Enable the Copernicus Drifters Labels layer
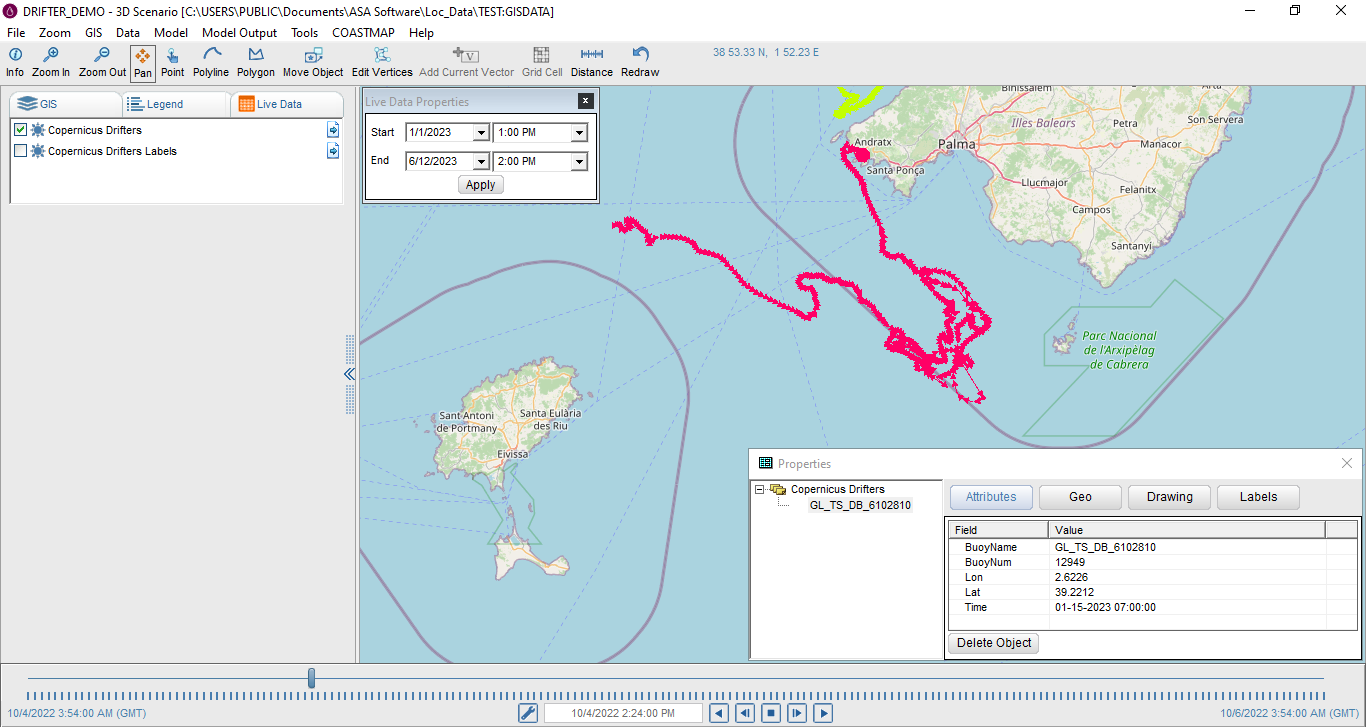This screenshot has height=727, width=1366. [20, 151]
